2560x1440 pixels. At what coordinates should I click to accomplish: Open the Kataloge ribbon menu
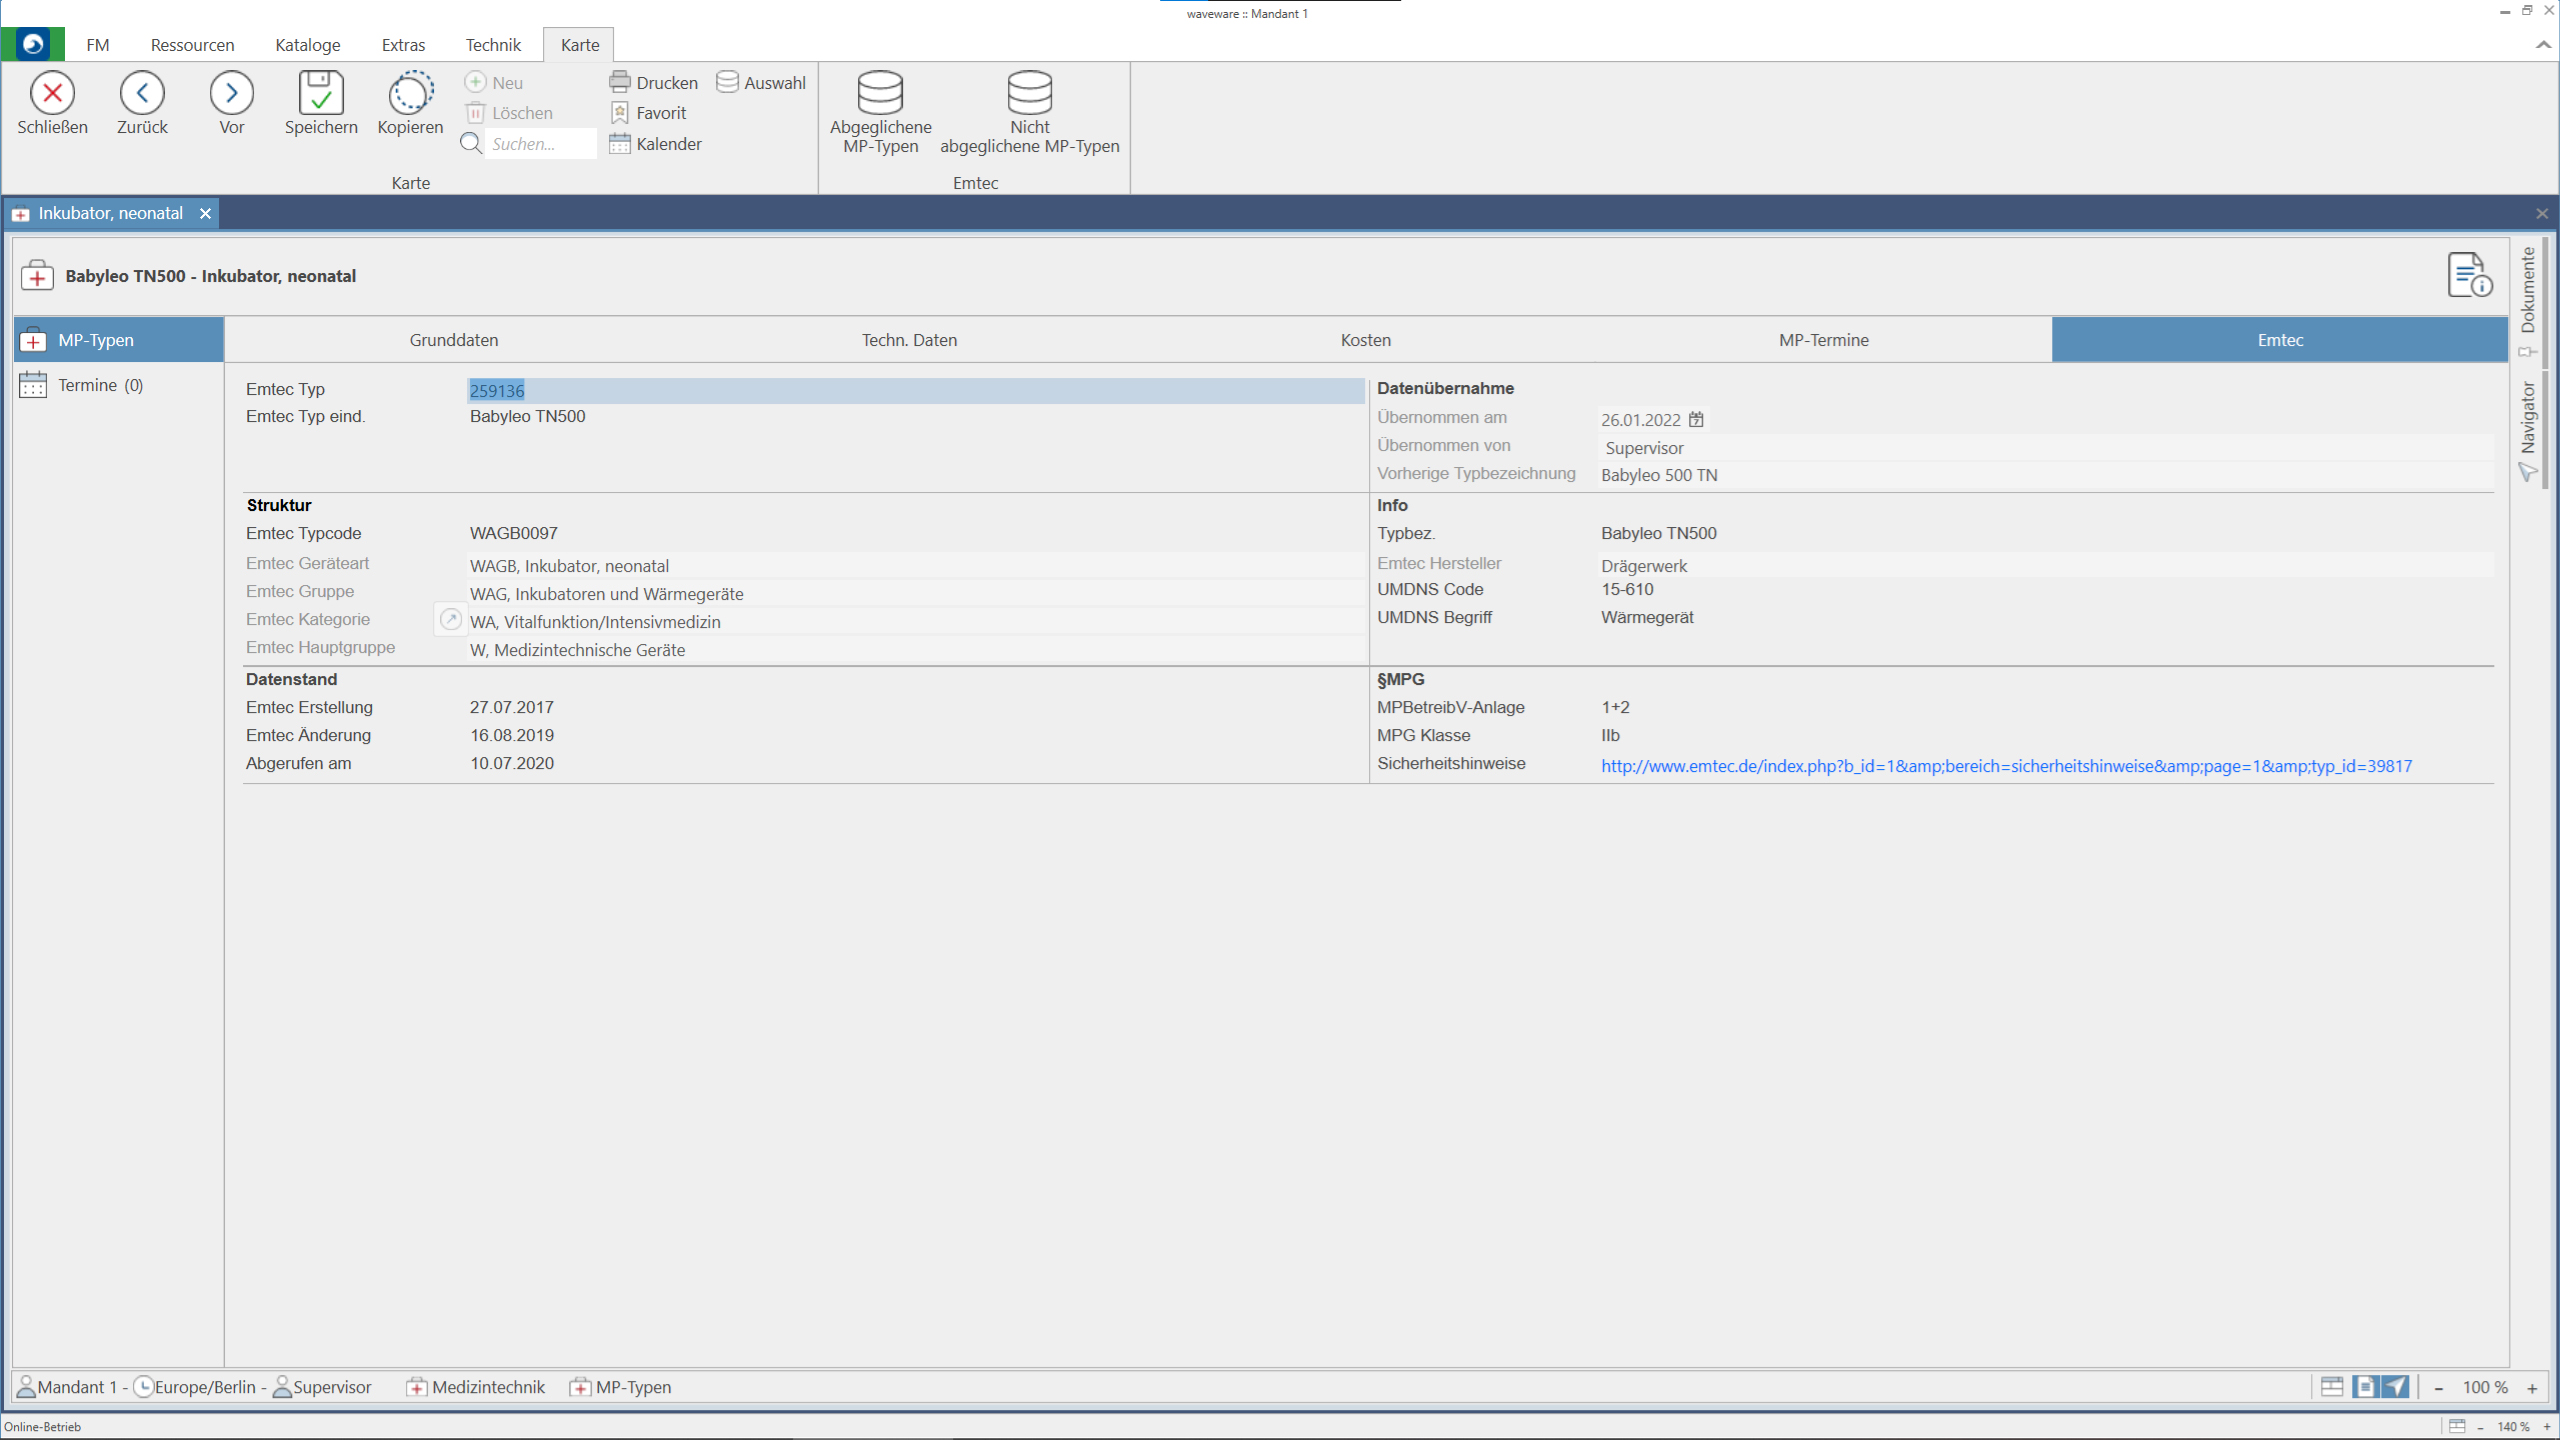coord(307,45)
